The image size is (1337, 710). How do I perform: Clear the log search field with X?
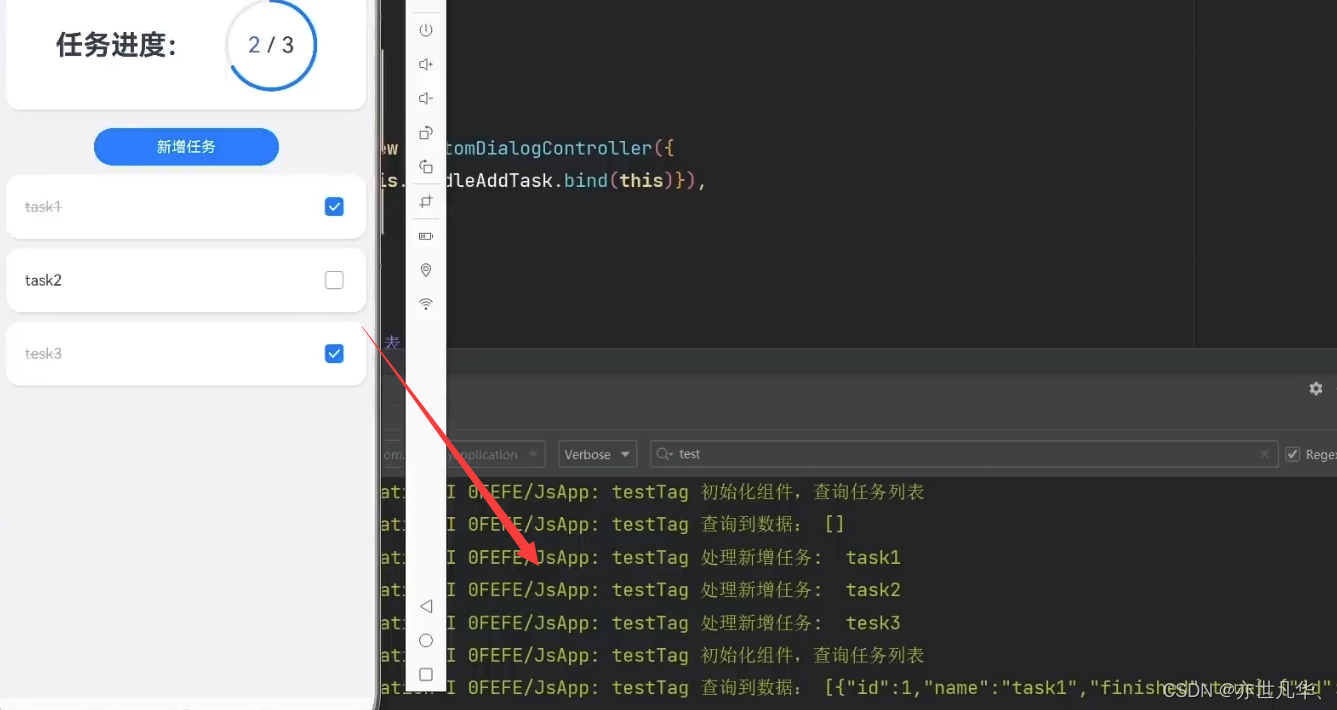[x=1265, y=454]
